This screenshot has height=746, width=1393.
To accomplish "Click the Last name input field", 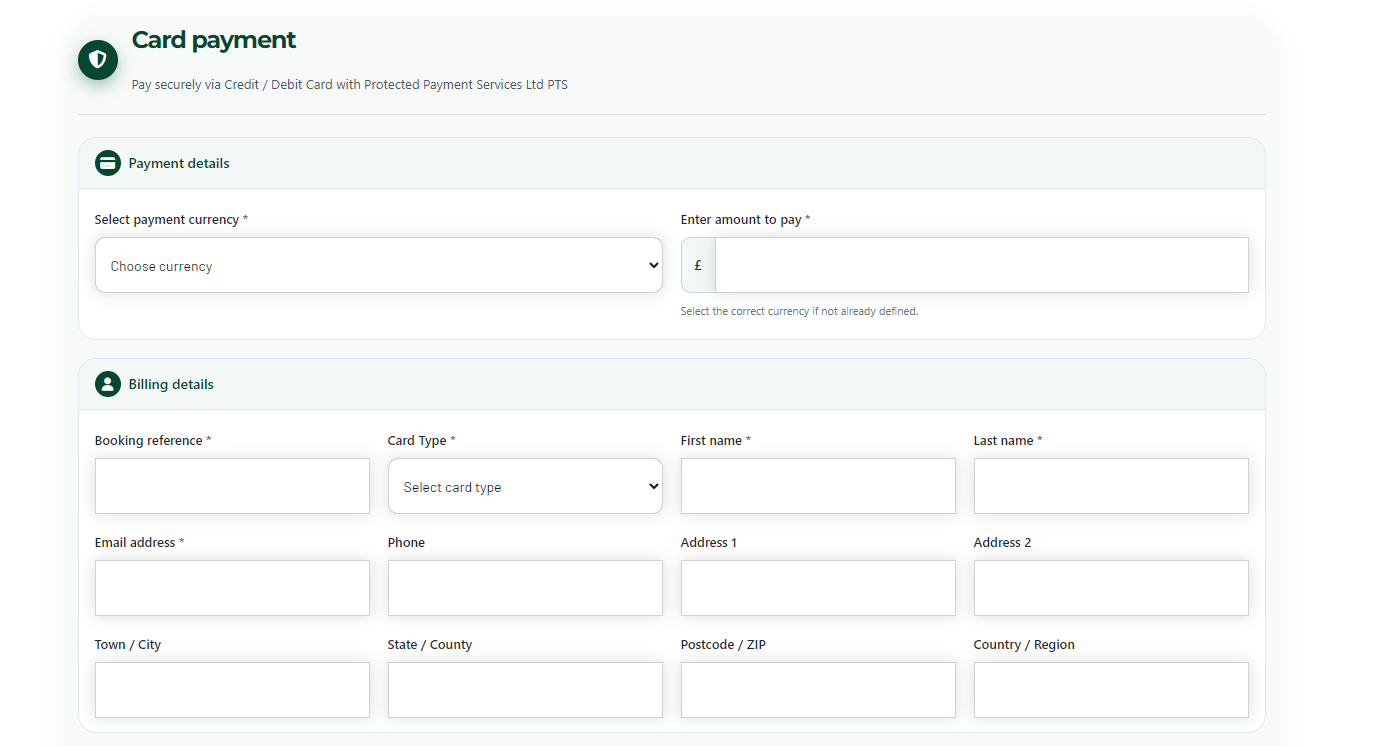I will (x=1111, y=486).
